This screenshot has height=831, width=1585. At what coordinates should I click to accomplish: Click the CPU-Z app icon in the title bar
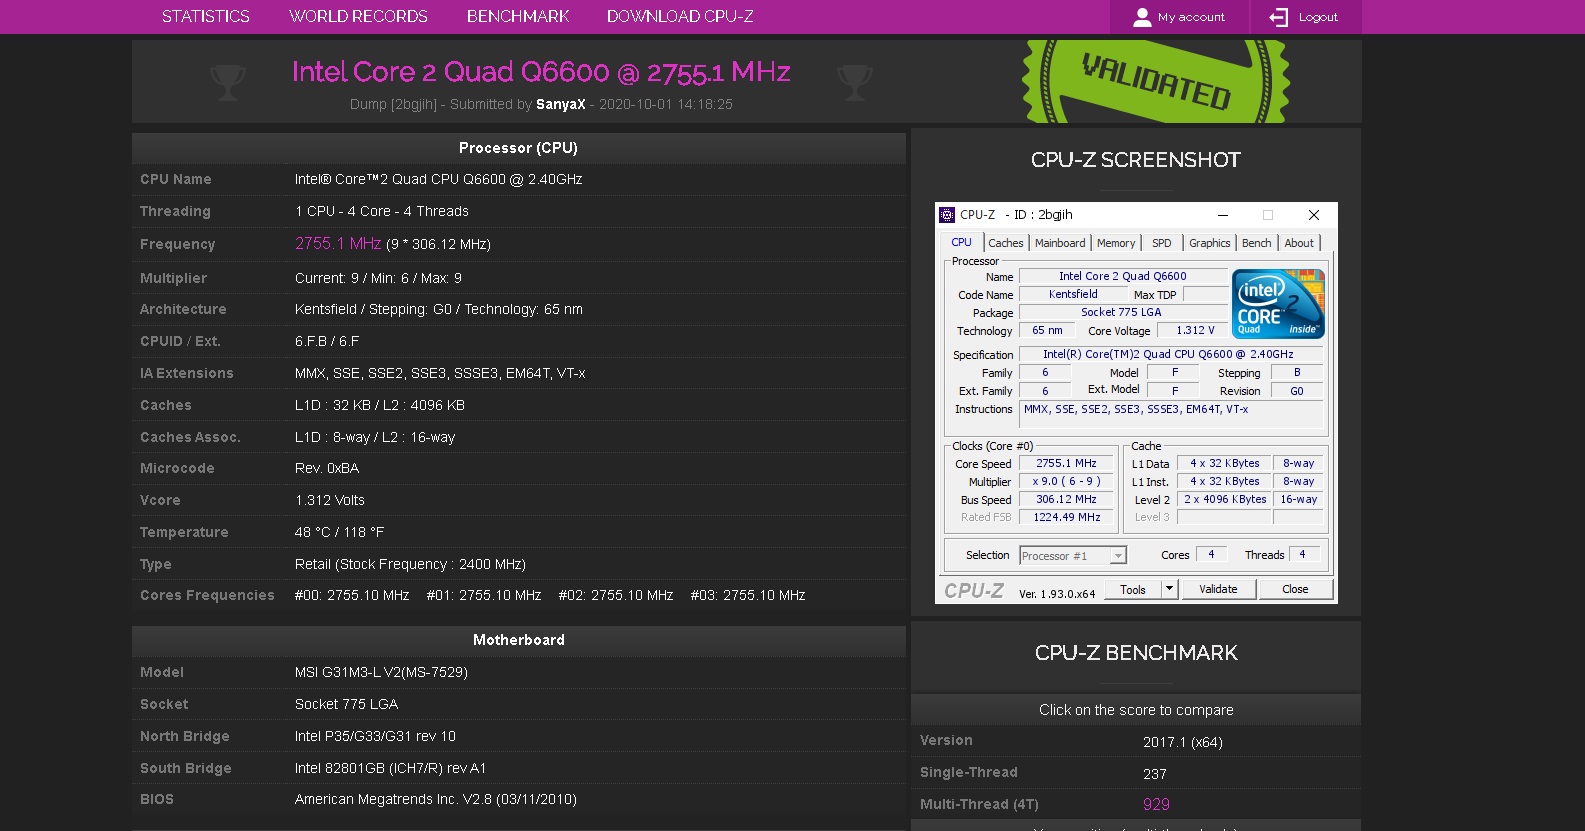pos(947,215)
